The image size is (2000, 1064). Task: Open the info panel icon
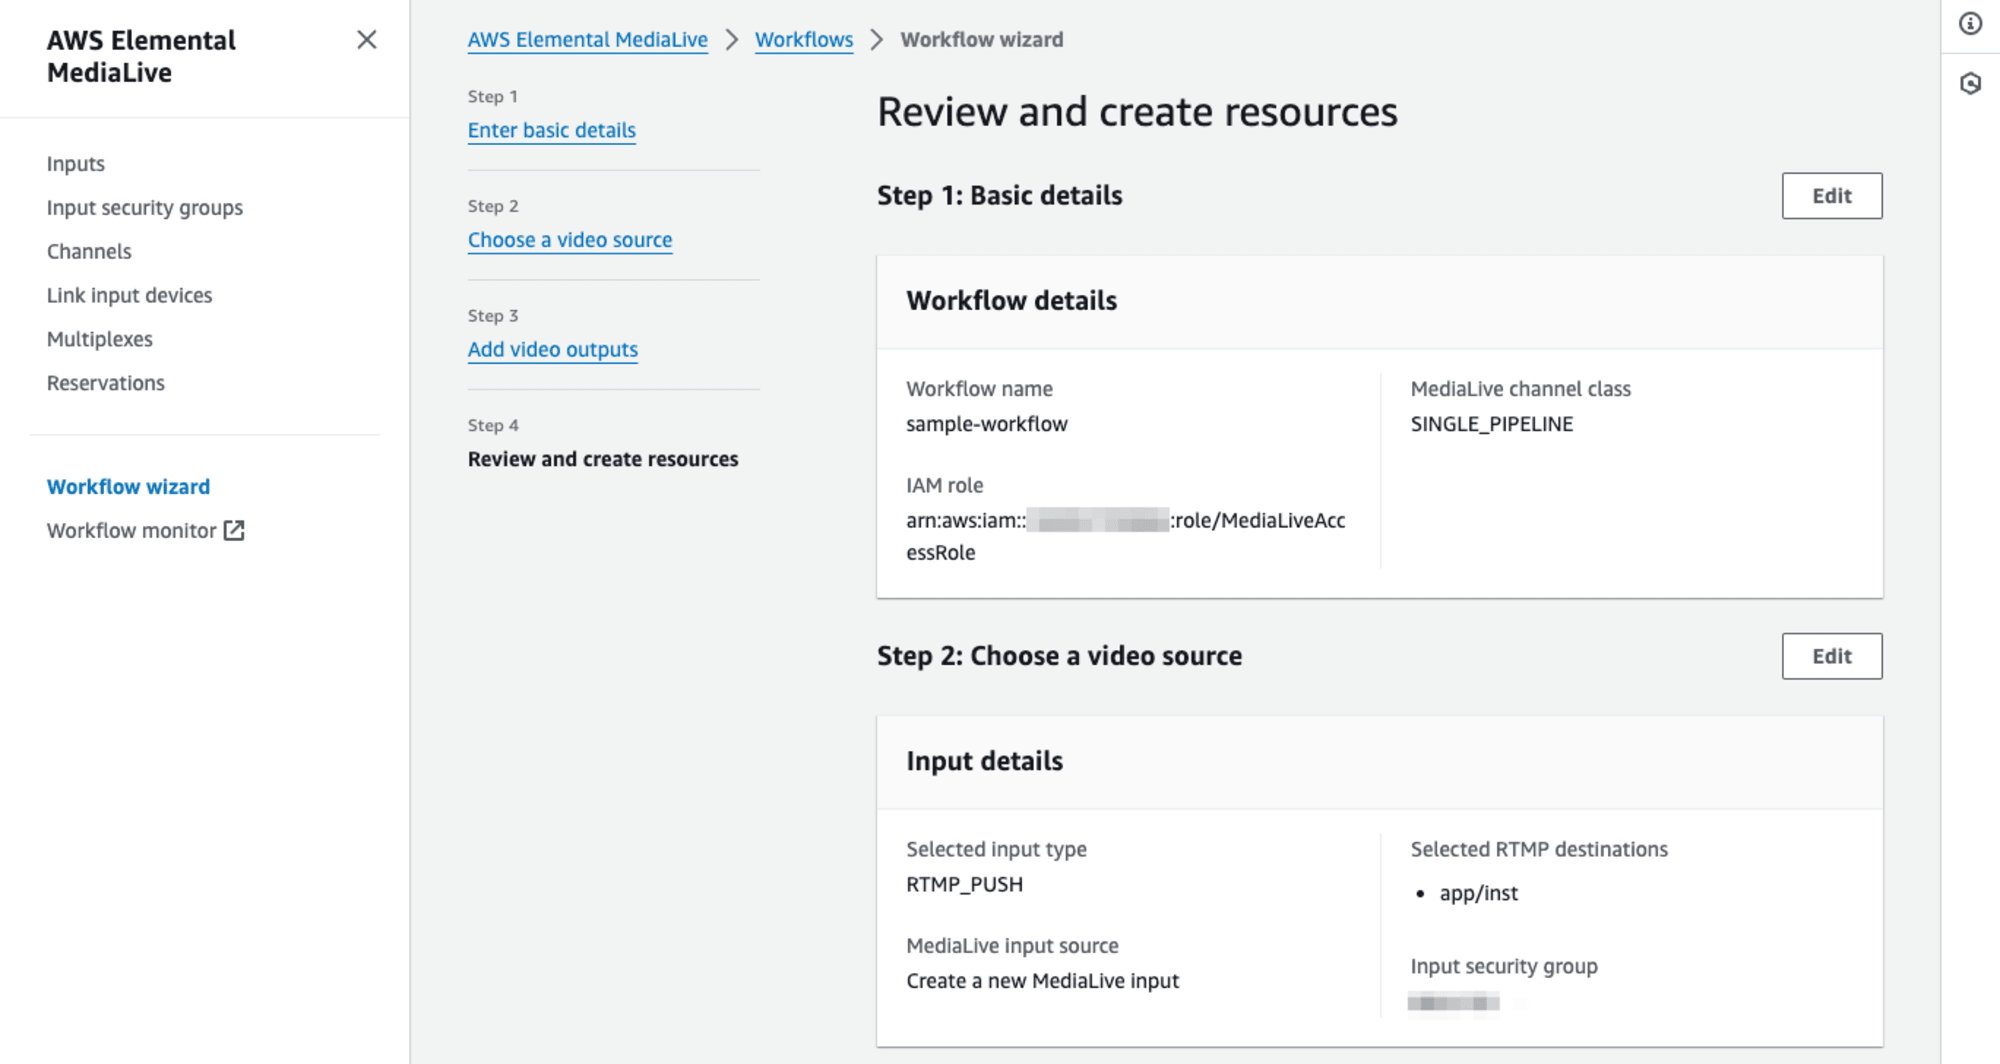pos(1970,23)
